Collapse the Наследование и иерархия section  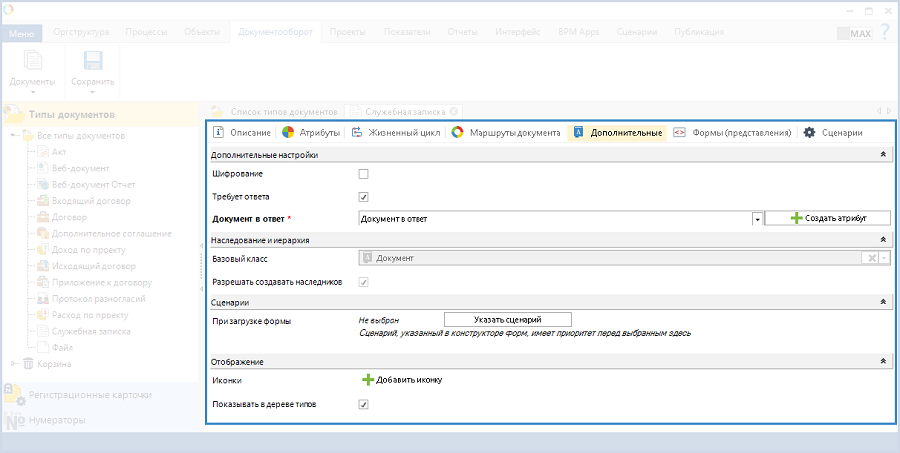tap(882, 240)
